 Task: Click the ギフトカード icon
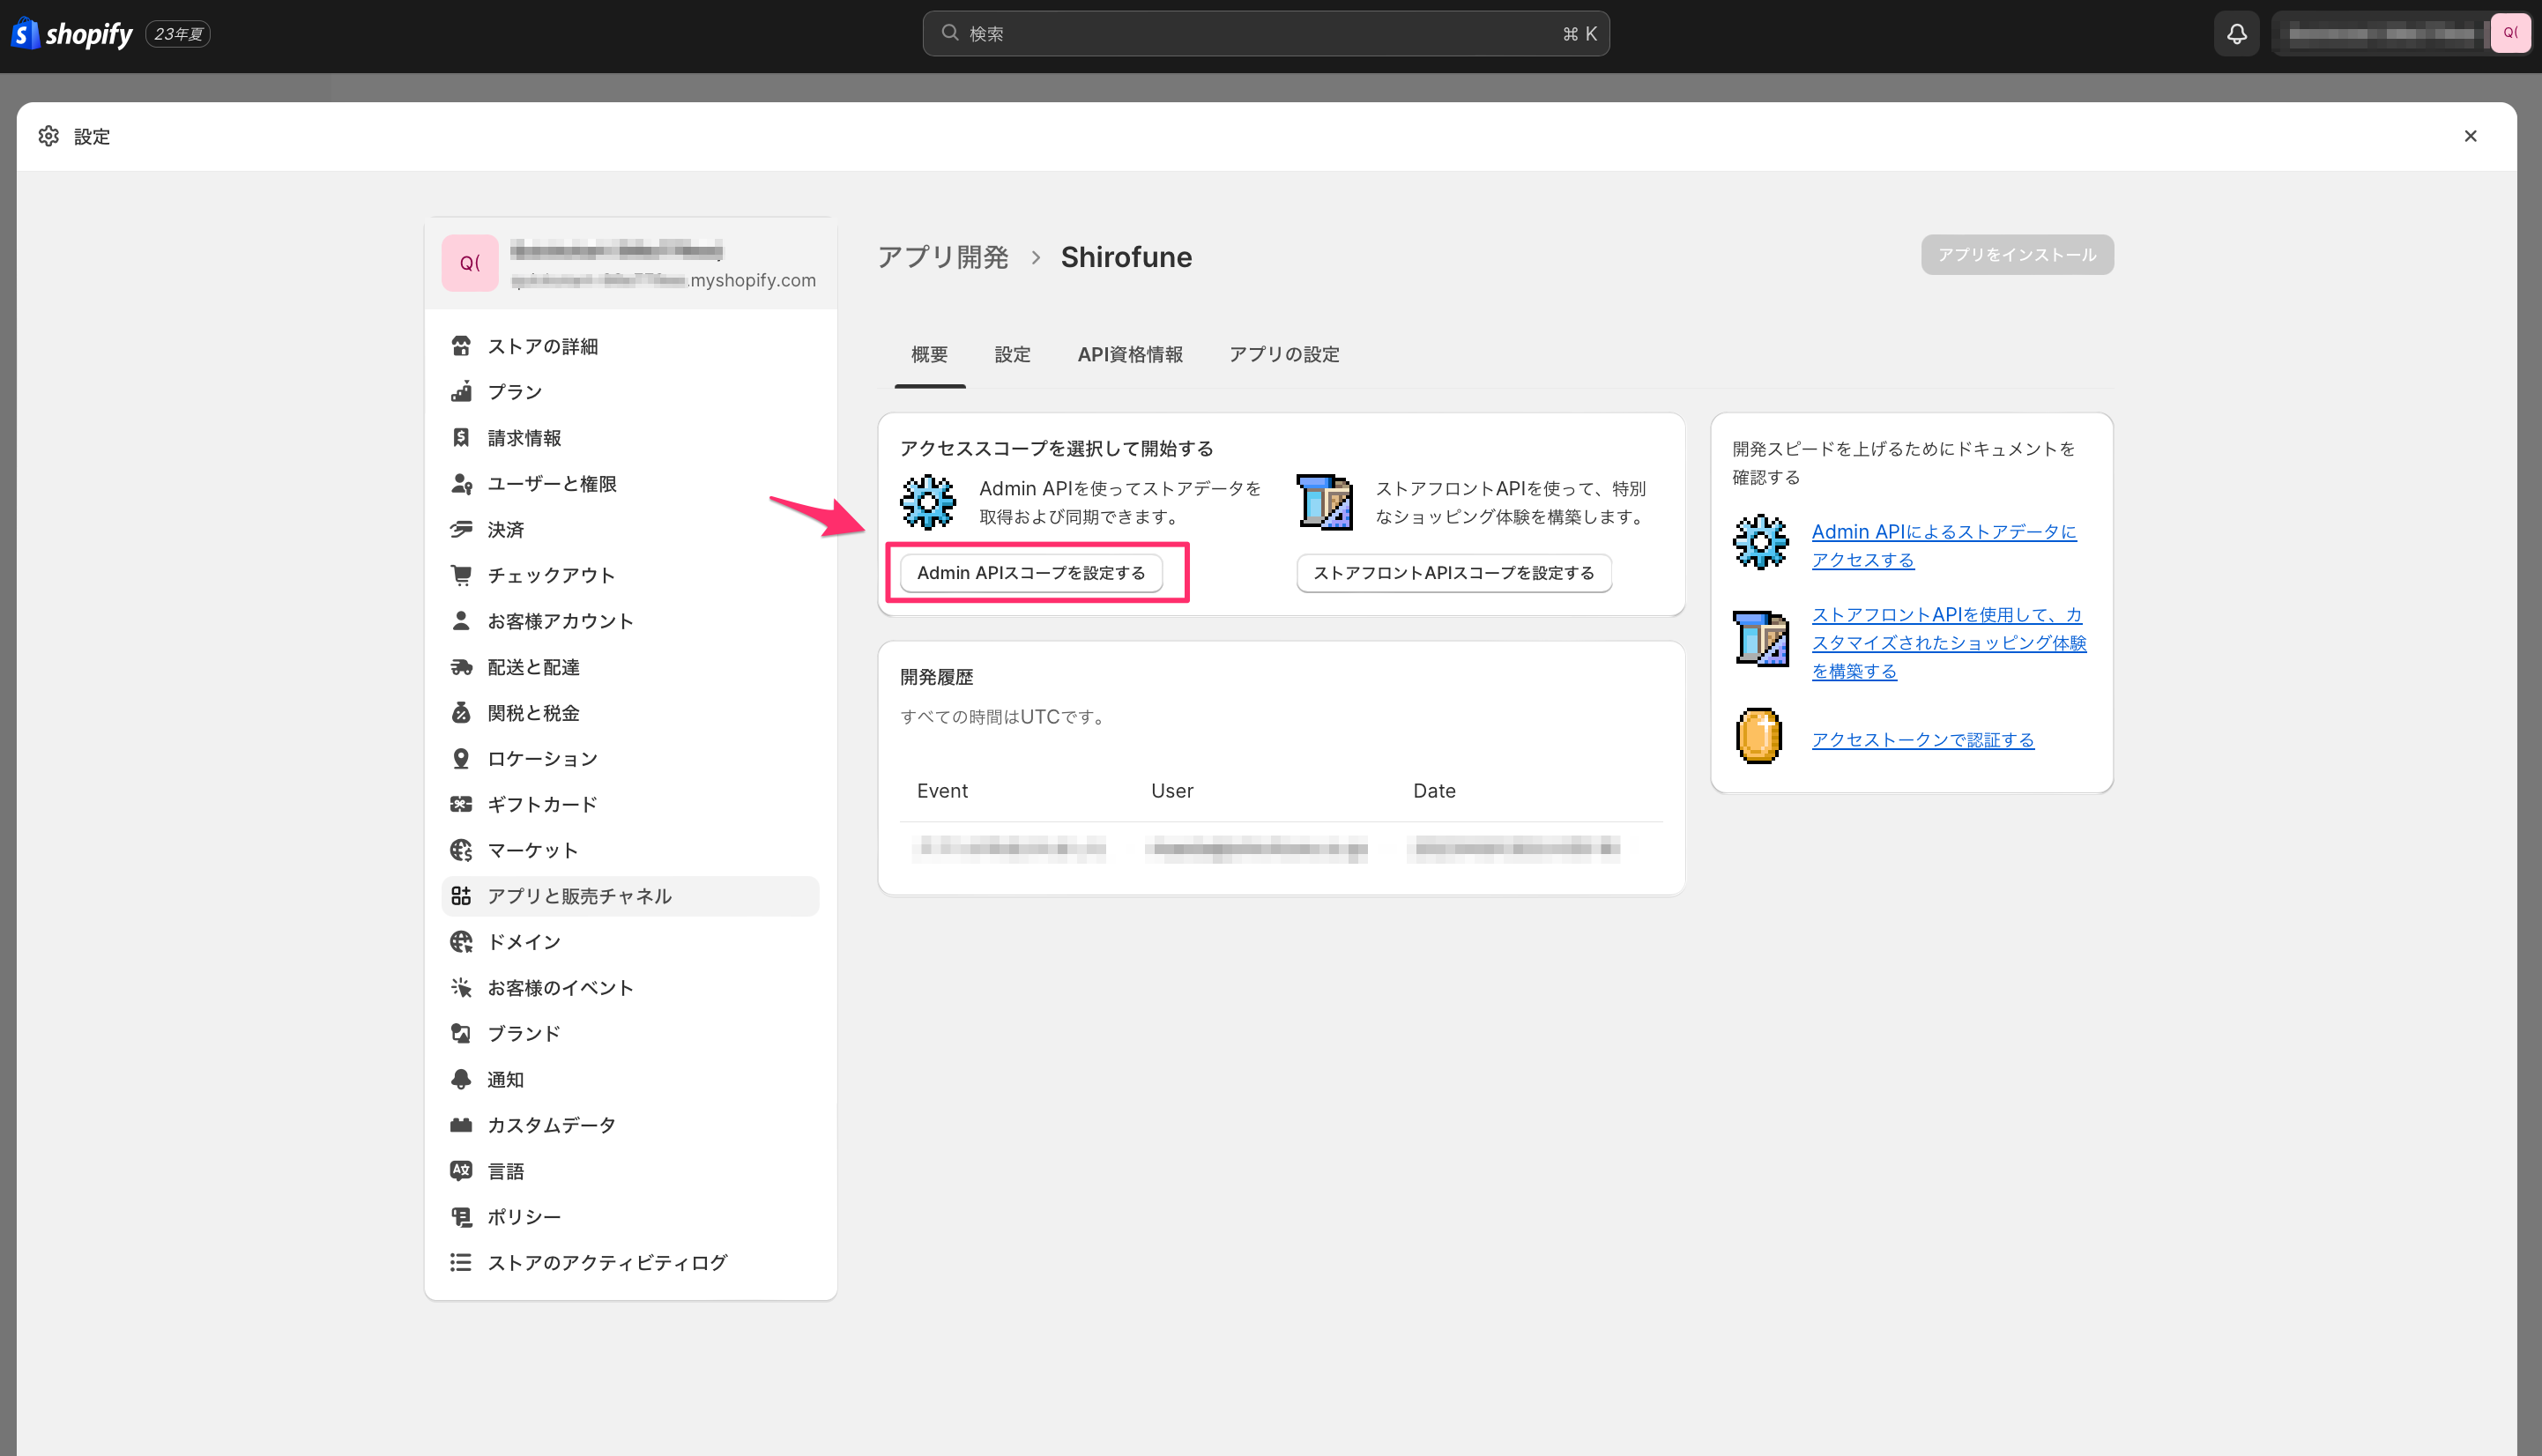(x=461, y=804)
